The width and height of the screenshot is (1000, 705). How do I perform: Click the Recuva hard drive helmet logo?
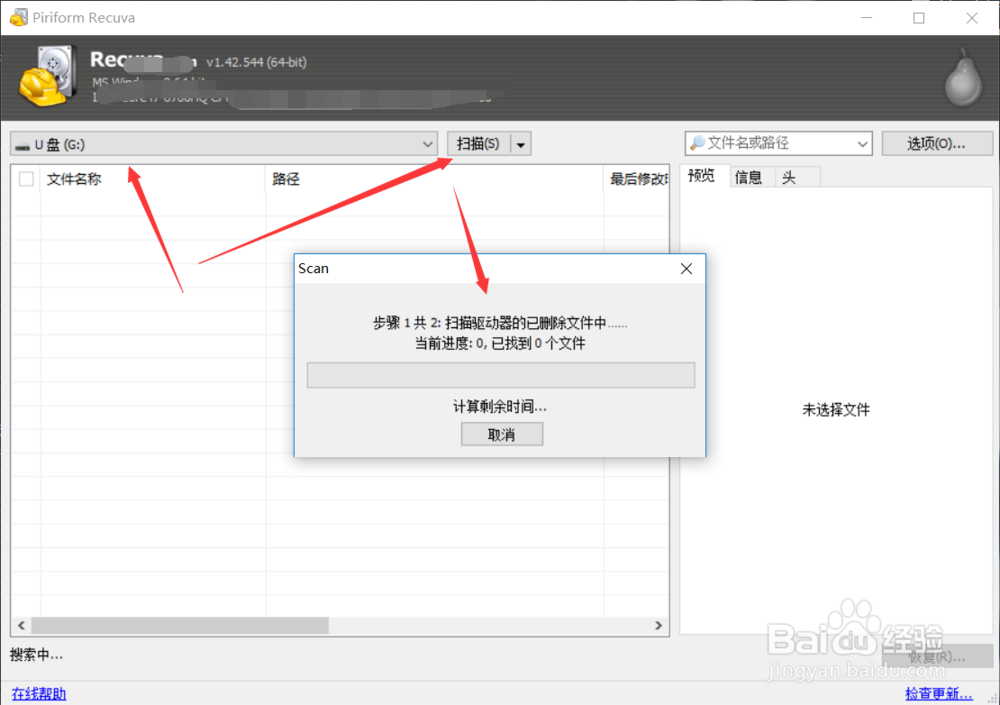48,75
